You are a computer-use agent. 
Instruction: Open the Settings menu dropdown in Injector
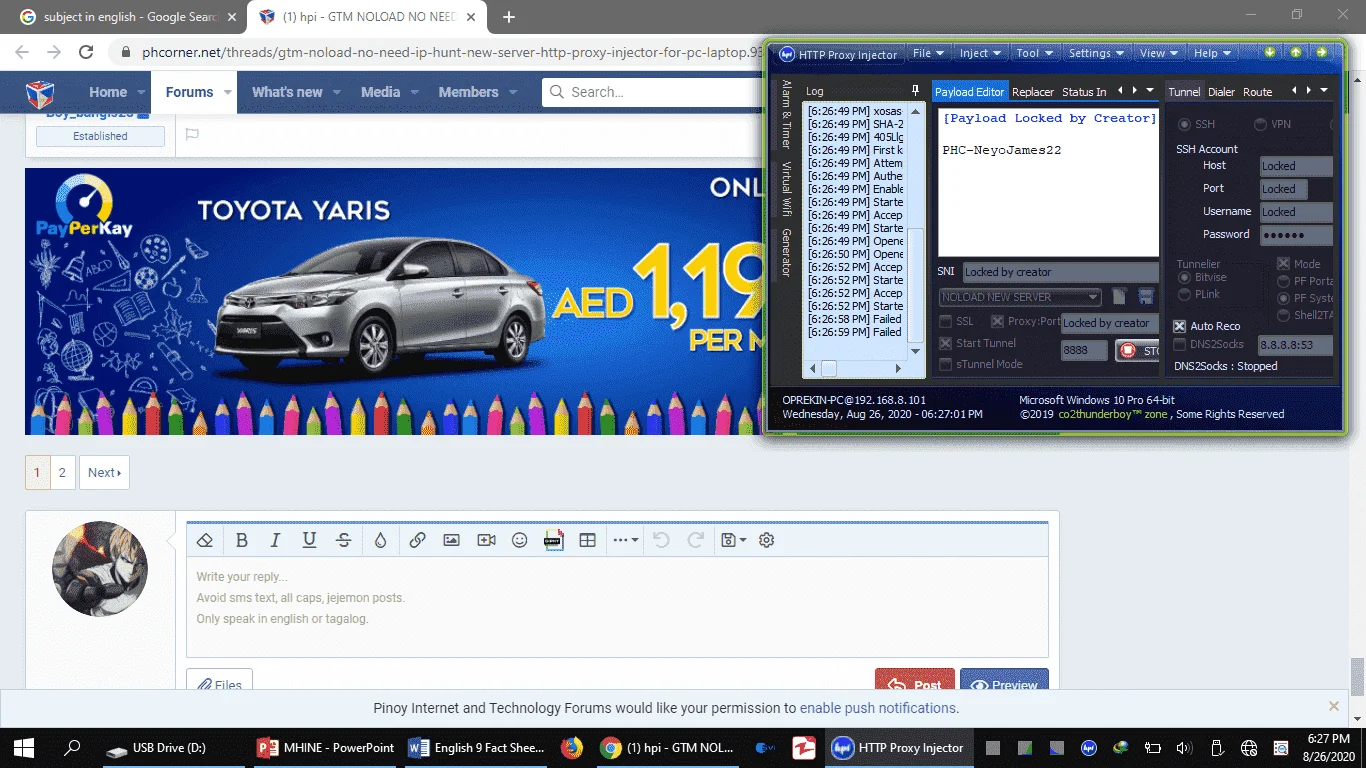1095,53
